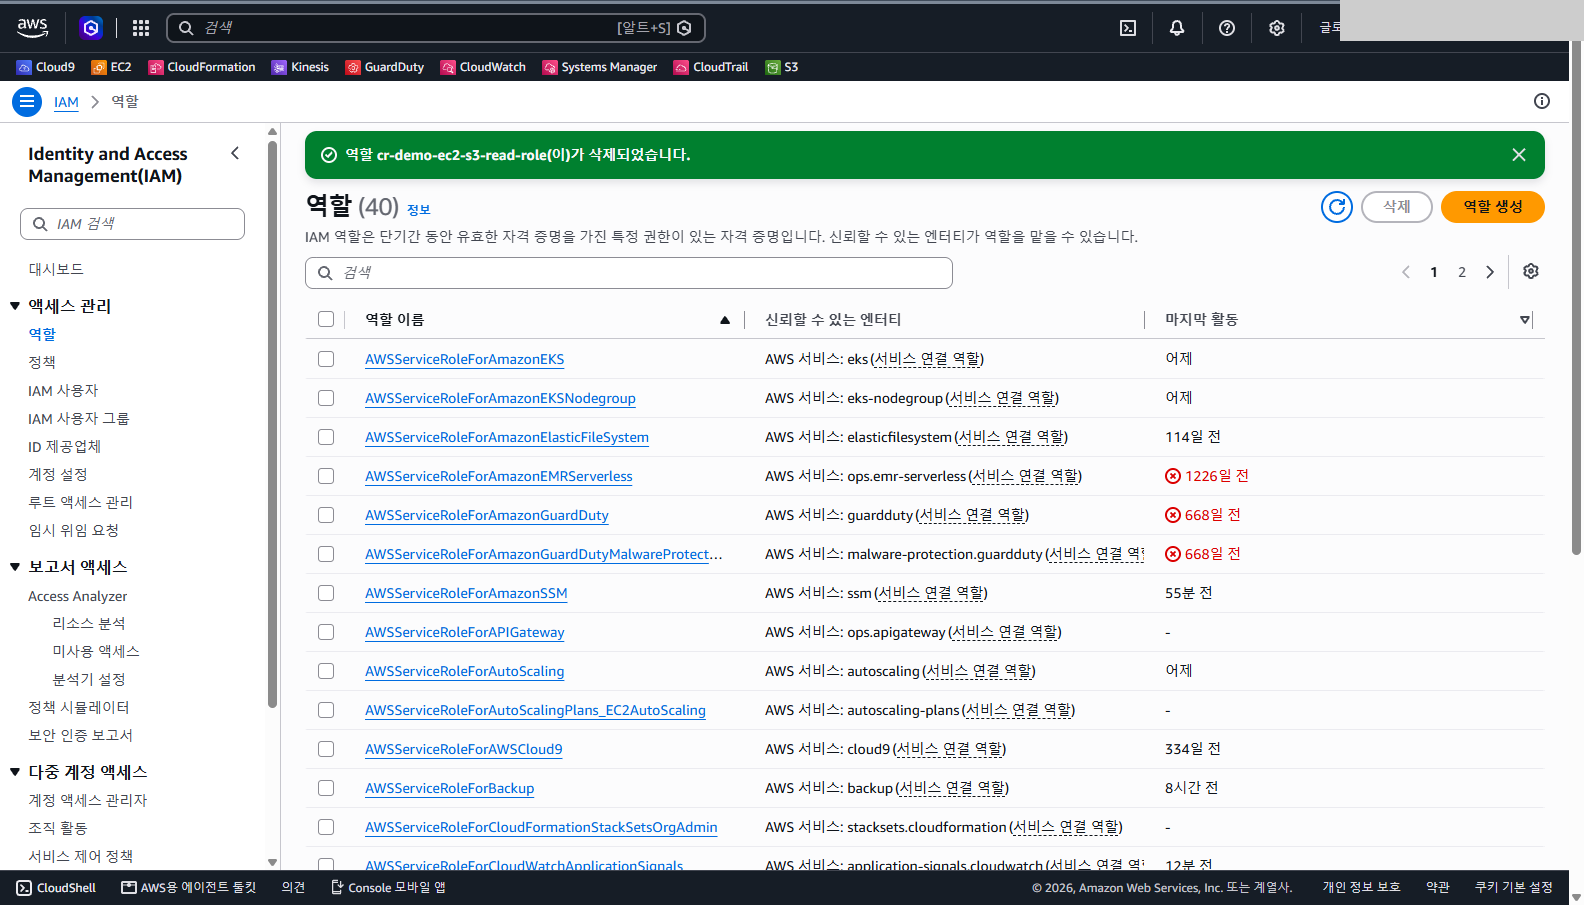The width and height of the screenshot is (1584, 905).
Task: Sort by 마지막 활동 column arrow
Action: click(x=1525, y=320)
